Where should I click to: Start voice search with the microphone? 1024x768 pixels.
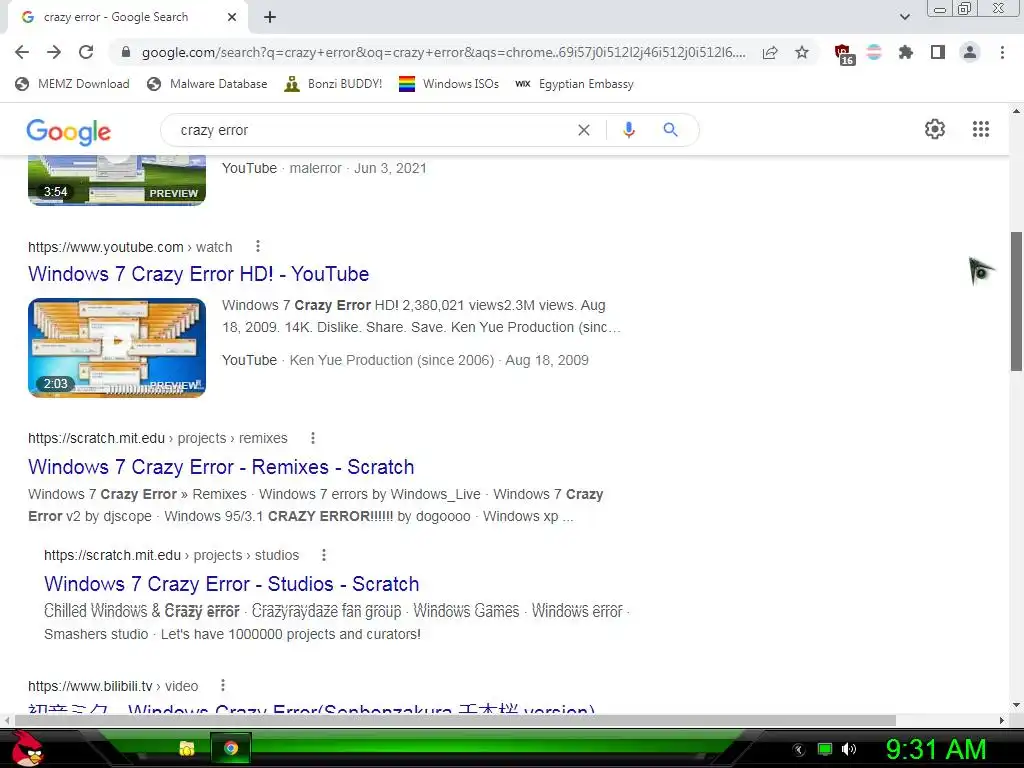pos(628,130)
